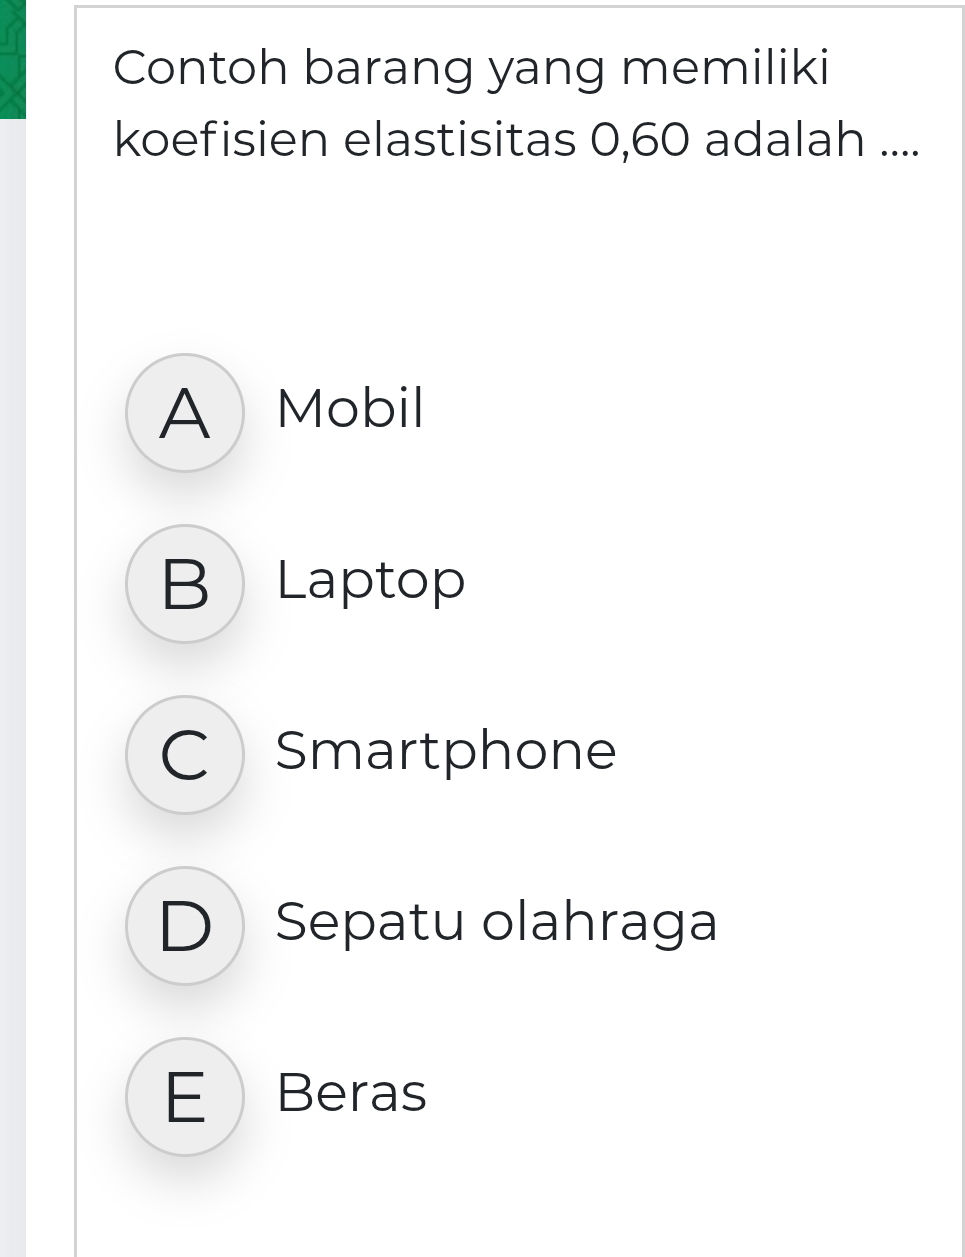Click the answer text Sepatu olahraga

[x=496, y=922]
